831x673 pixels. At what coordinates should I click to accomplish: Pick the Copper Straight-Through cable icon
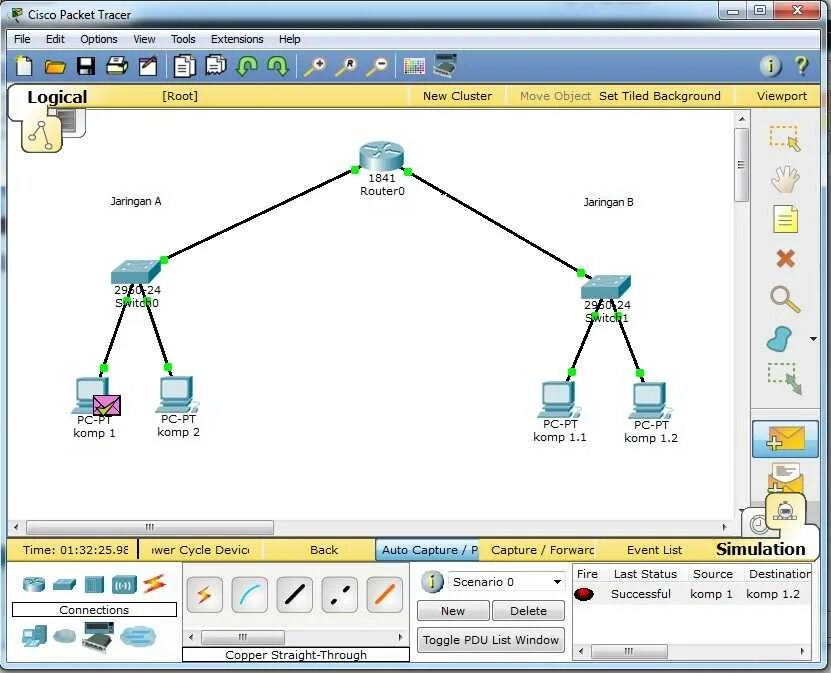[x=294, y=595]
